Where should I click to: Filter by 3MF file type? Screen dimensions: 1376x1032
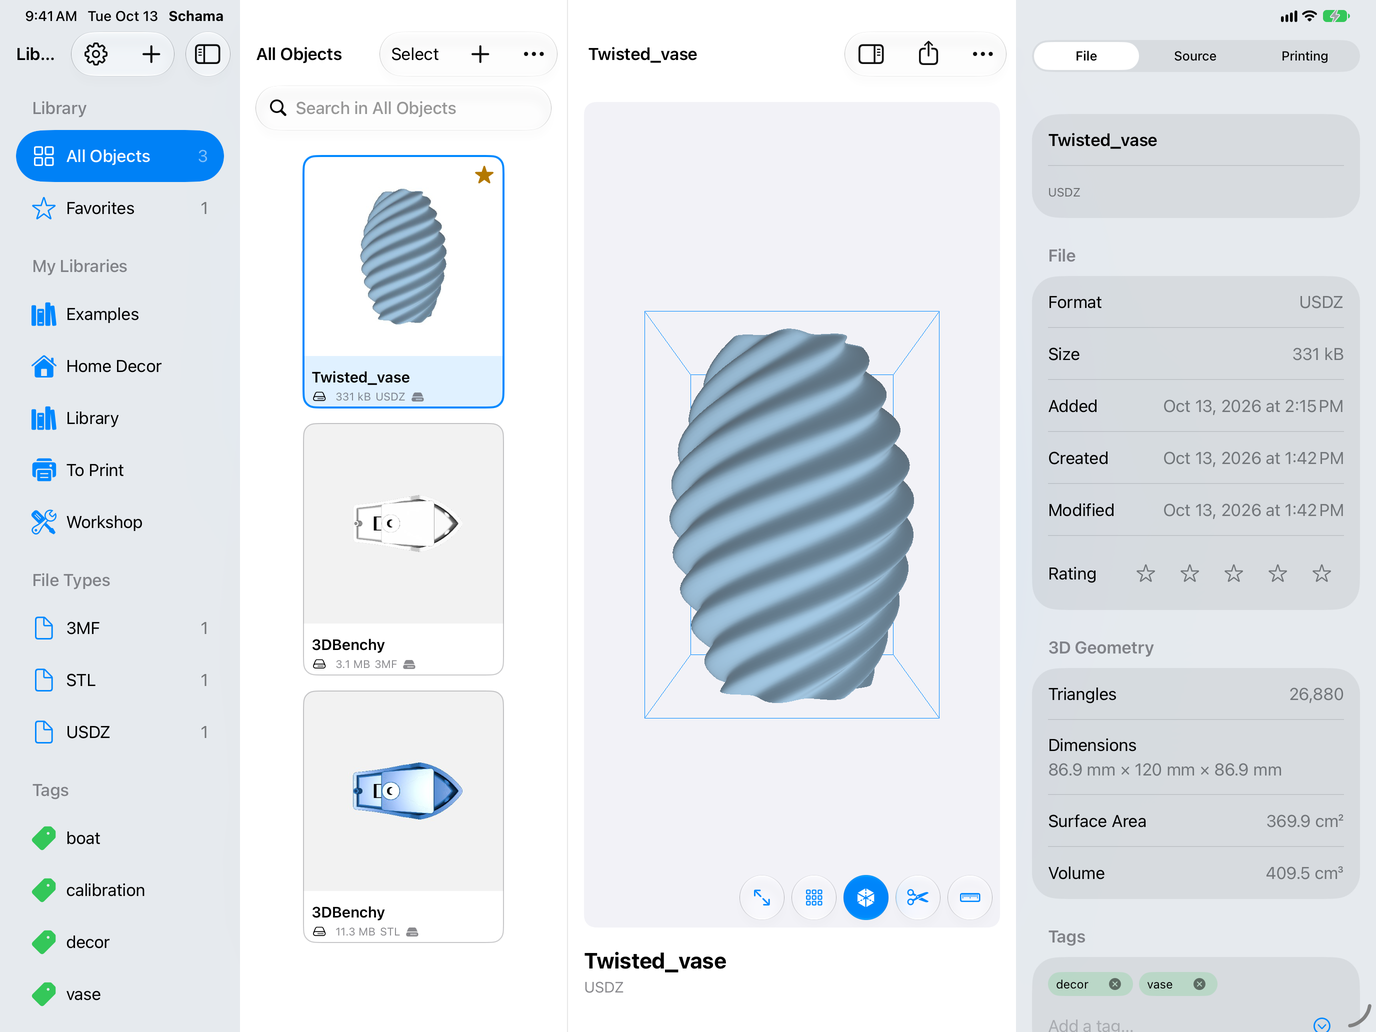pos(120,628)
